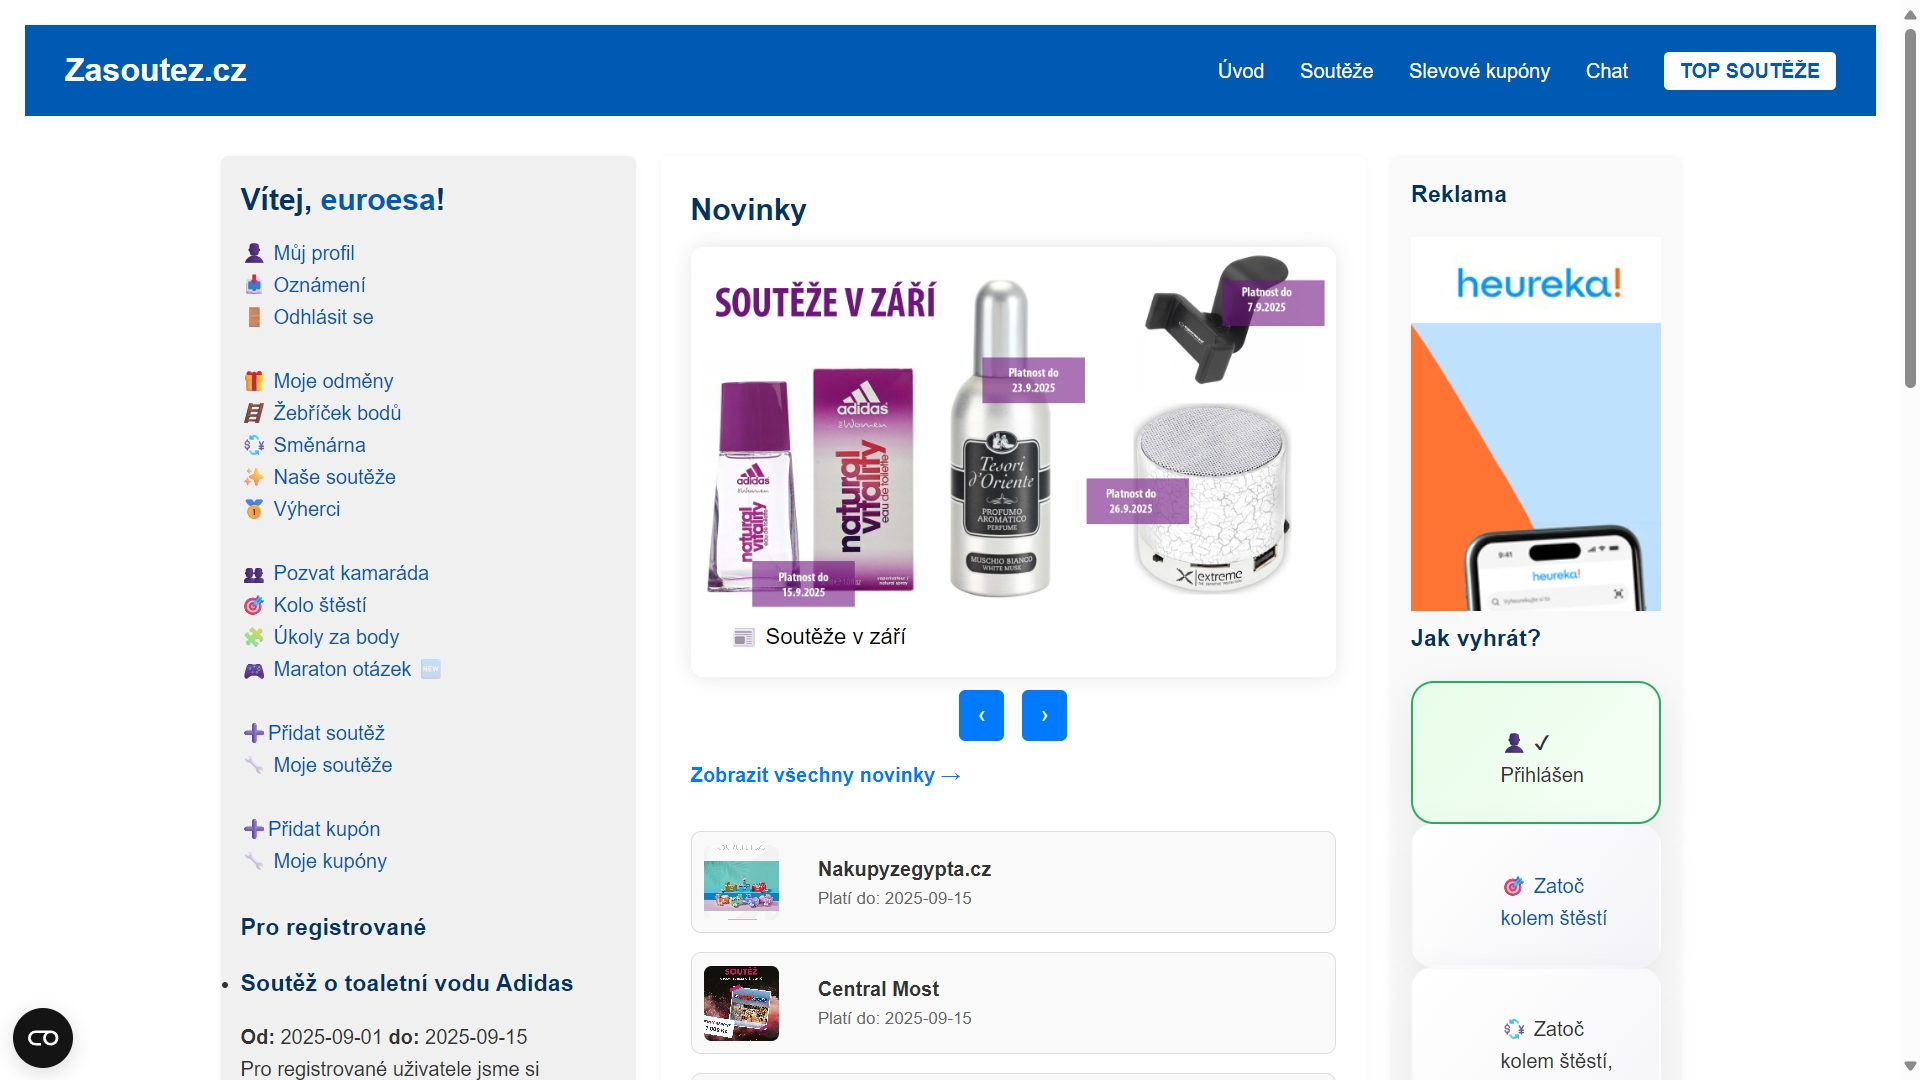This screenshot has height=1080, width=1920.
Task: Open Soutěže in the top navigation
Action: click(1336, 71)
